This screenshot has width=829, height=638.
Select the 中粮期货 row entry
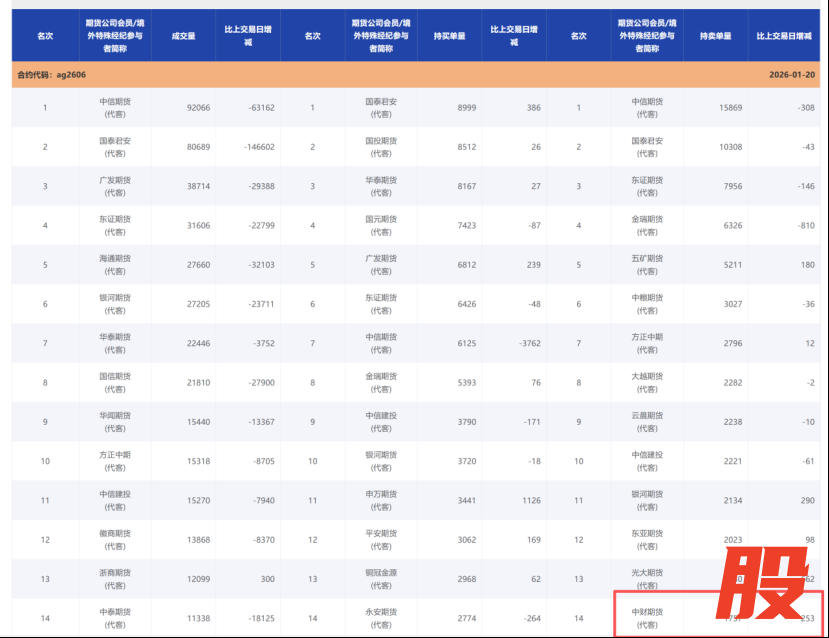pos(647,304)
